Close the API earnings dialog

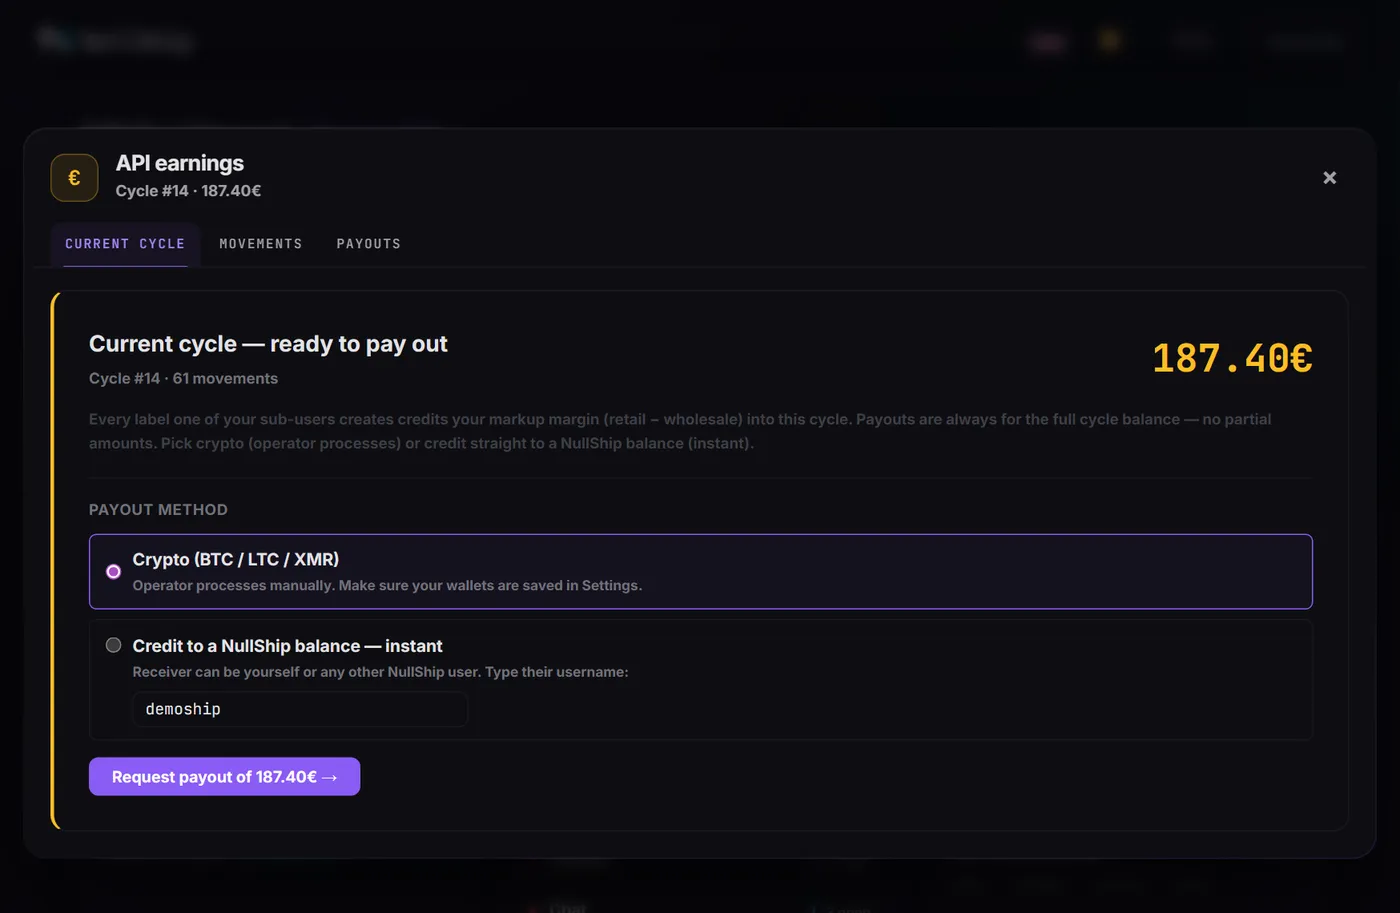point(1329,178)
